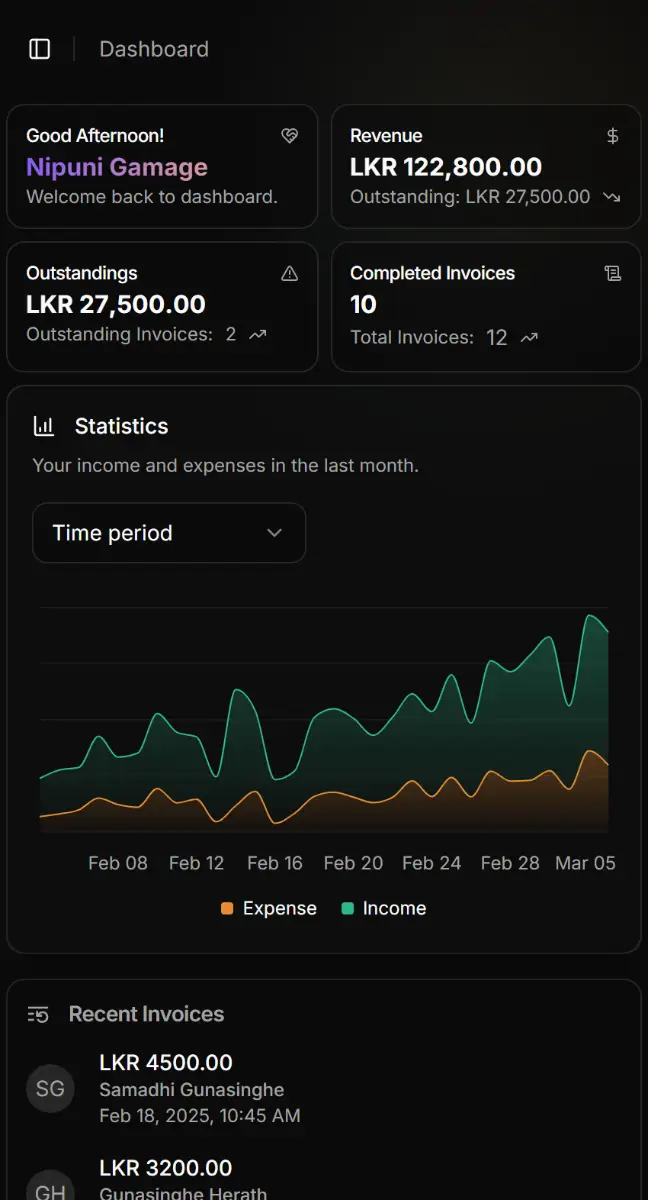Open the Time period dropdown
648x1200 pixels.
point(169,533)
